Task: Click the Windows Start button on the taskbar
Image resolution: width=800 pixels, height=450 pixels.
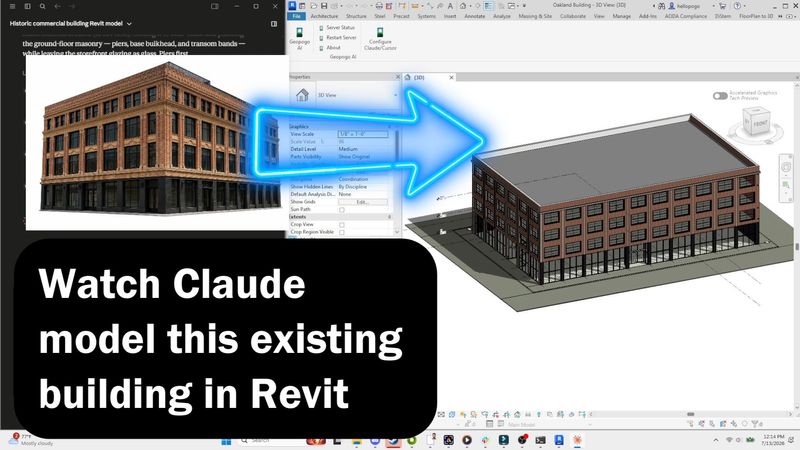Action: coord(226,441)
